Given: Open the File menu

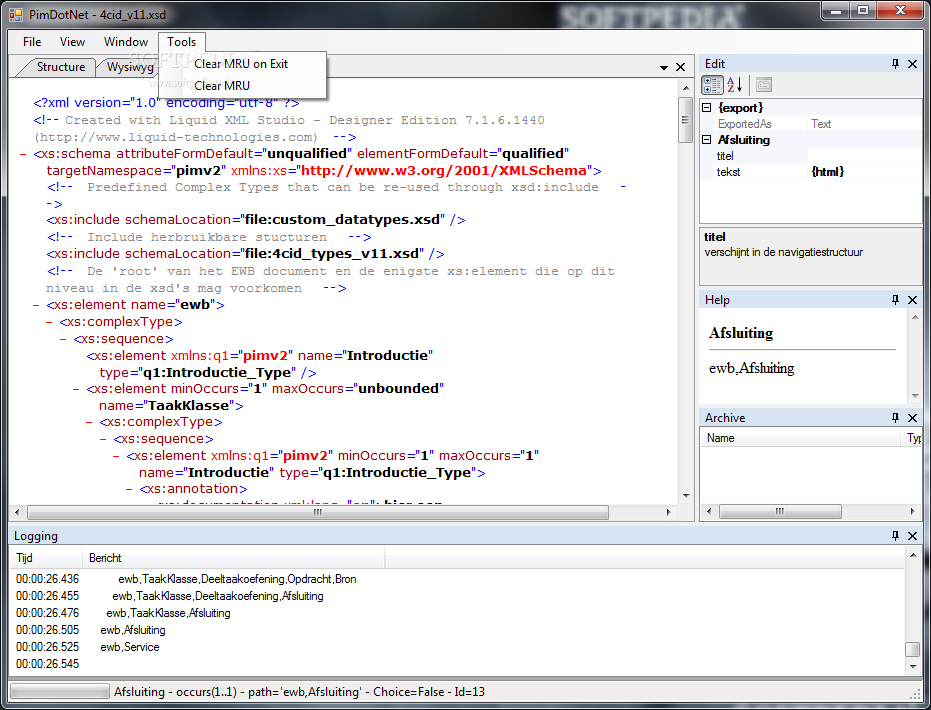Looking at the screenshot, I should [x=32, y=42].
